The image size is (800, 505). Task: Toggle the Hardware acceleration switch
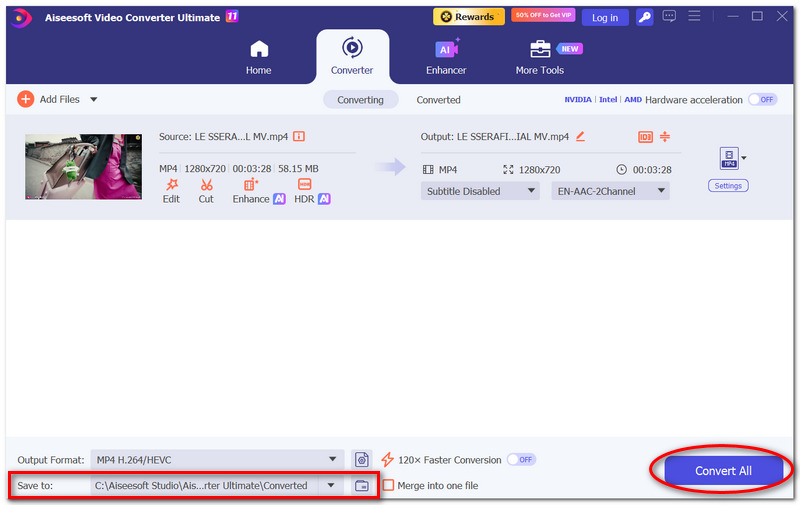(x=763, y=99)
